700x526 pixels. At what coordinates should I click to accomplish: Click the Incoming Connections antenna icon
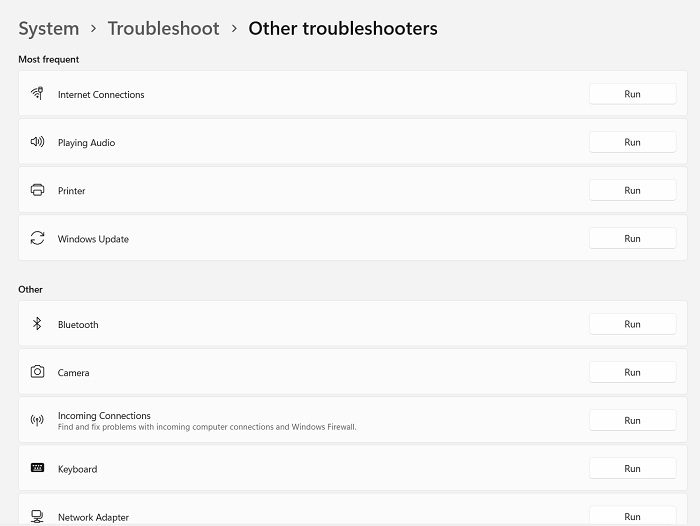coord(37,420)
